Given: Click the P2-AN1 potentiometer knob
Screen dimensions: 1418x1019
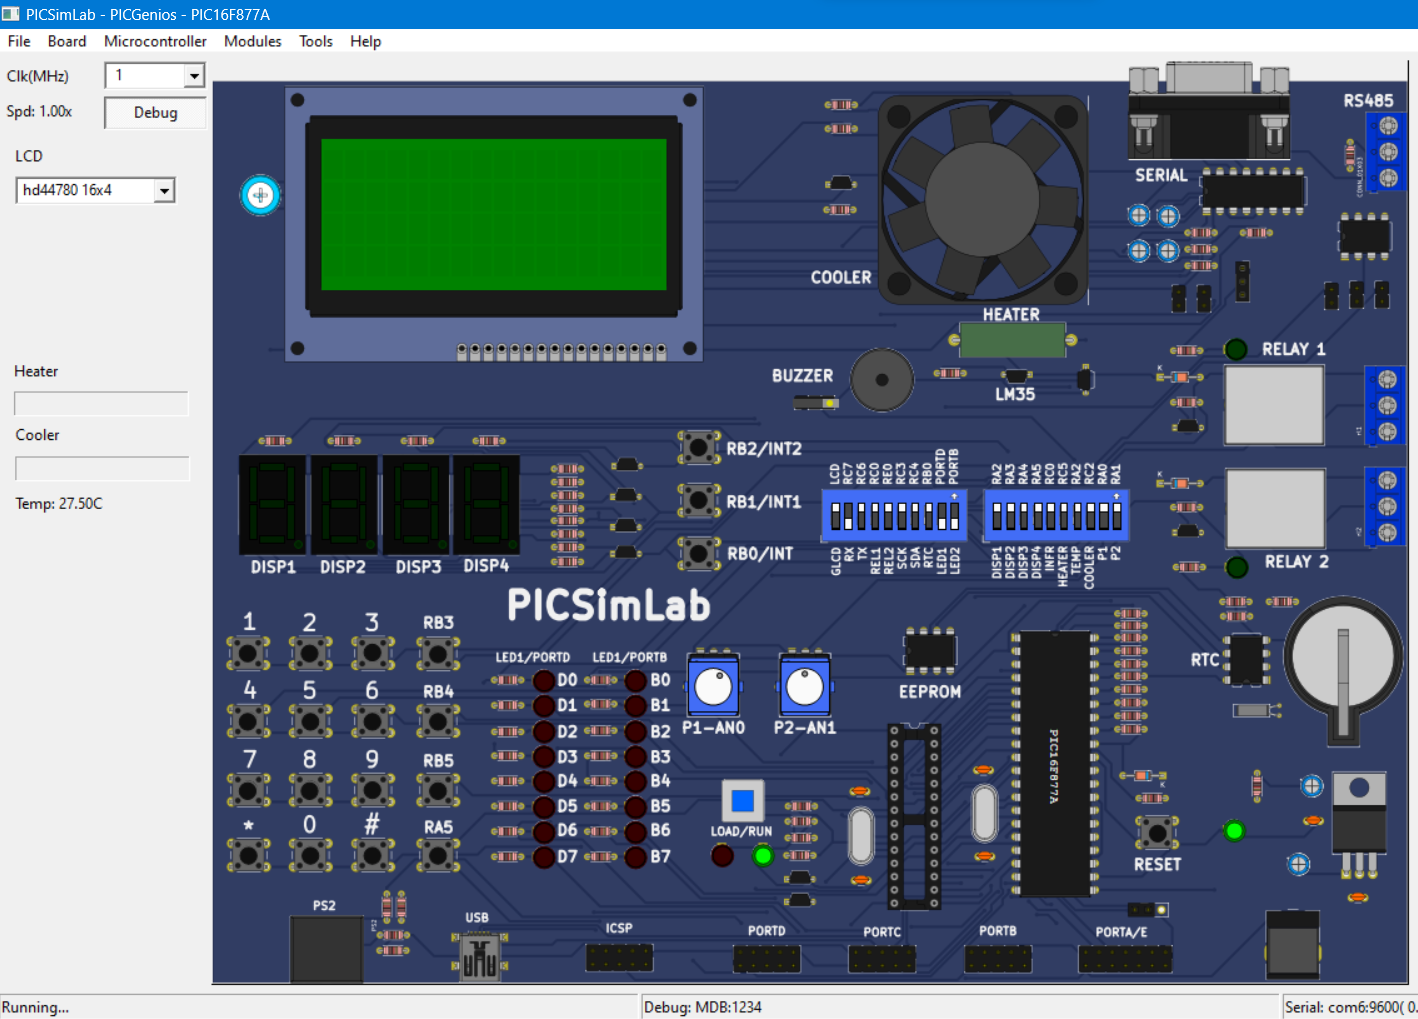Looking at the screenshot, I should coord(805,686).
